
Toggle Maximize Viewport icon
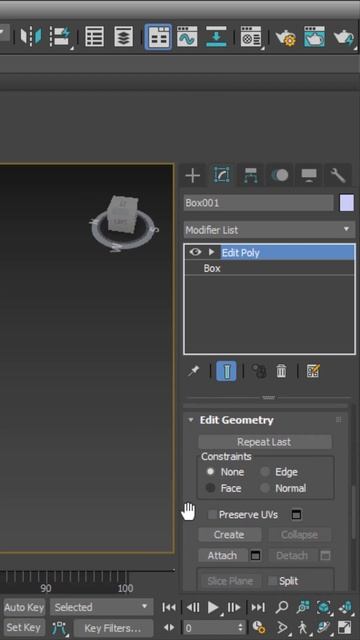(x=345, y=627)
